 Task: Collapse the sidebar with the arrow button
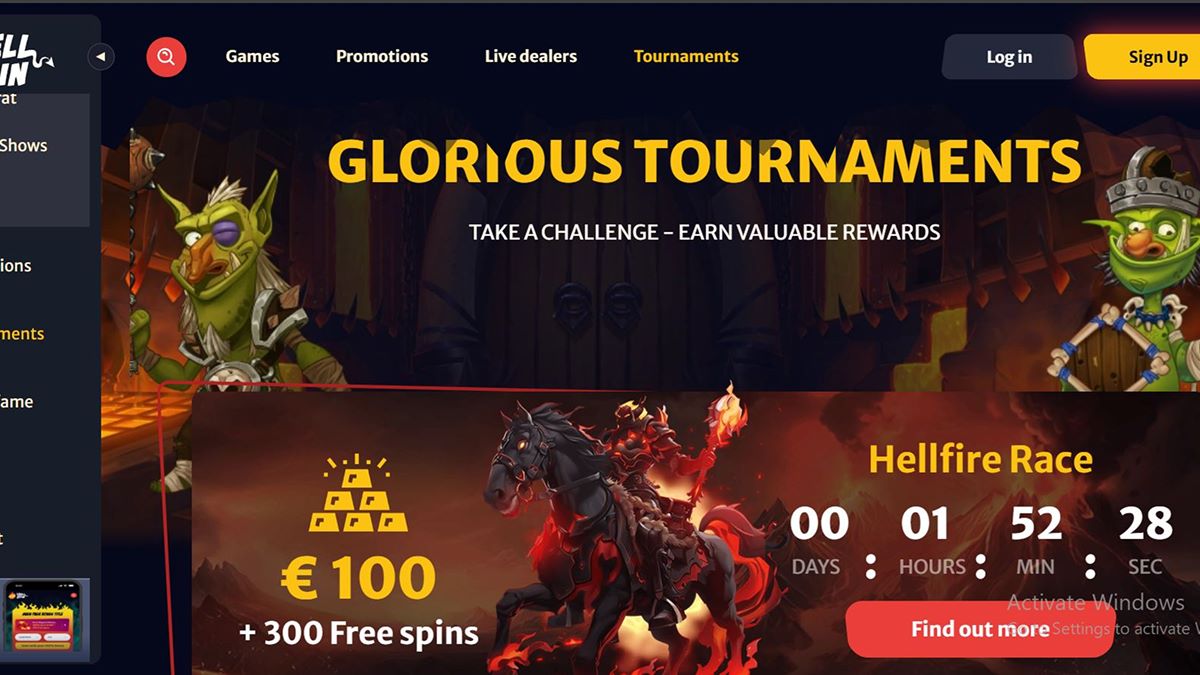coord(101,57)
